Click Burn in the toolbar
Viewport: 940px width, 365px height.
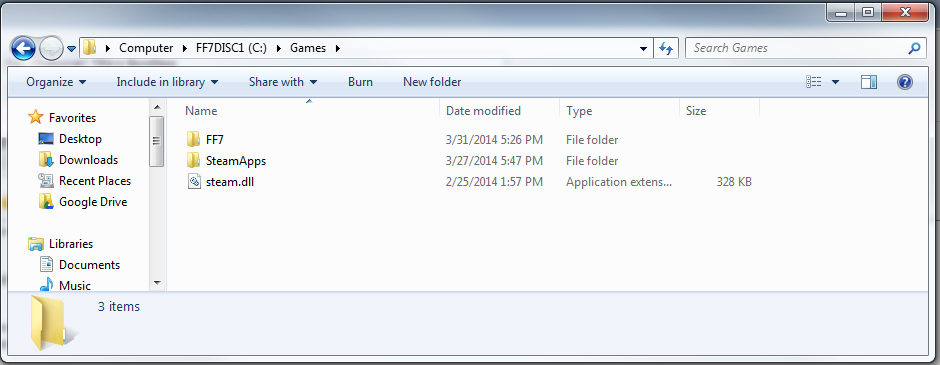360,82
